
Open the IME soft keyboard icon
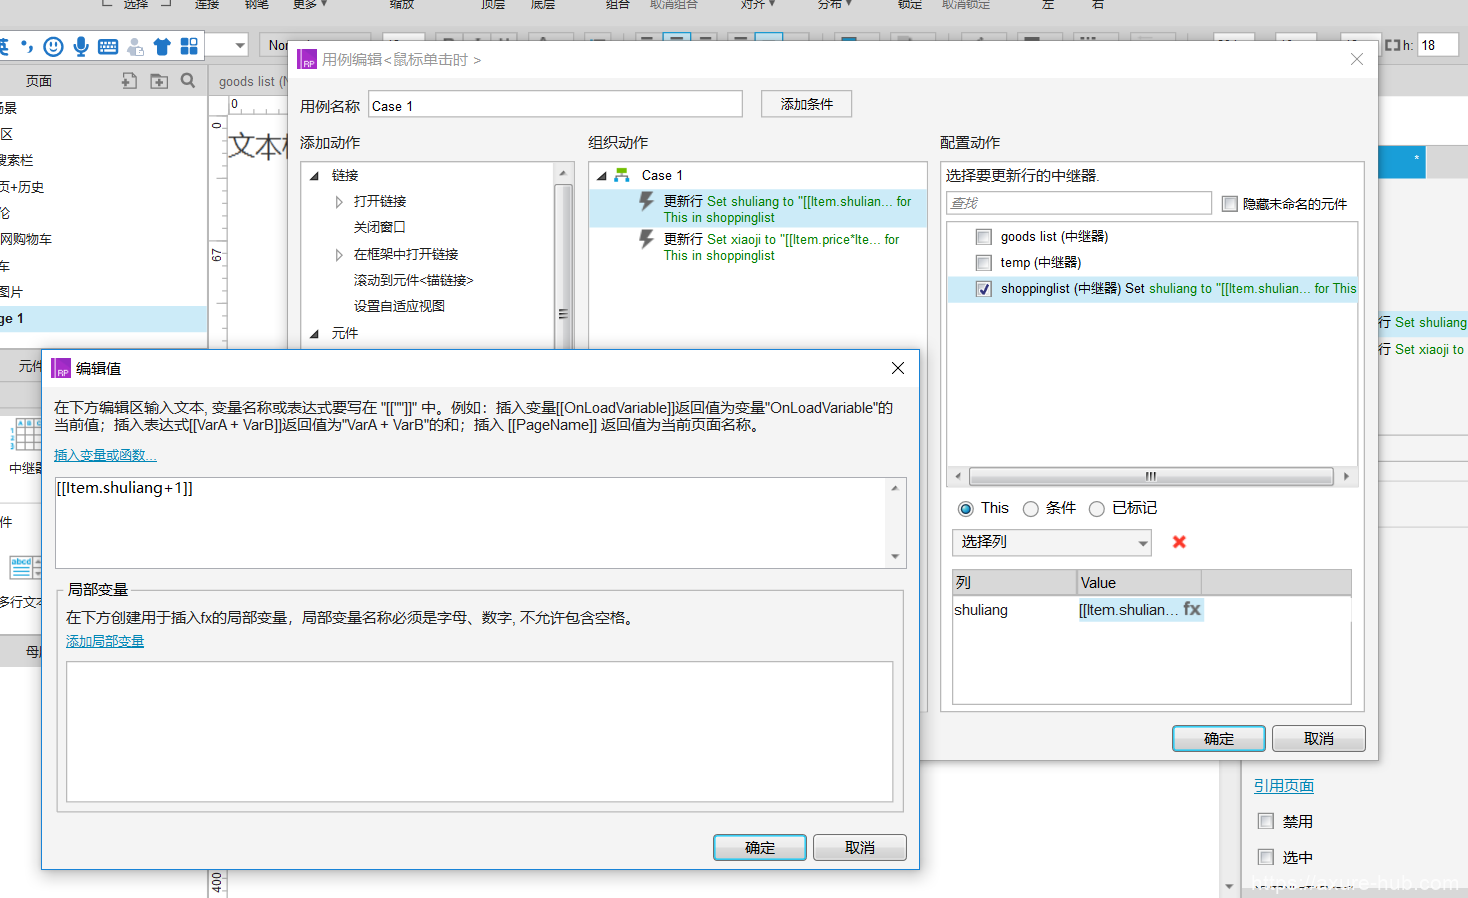108,46
